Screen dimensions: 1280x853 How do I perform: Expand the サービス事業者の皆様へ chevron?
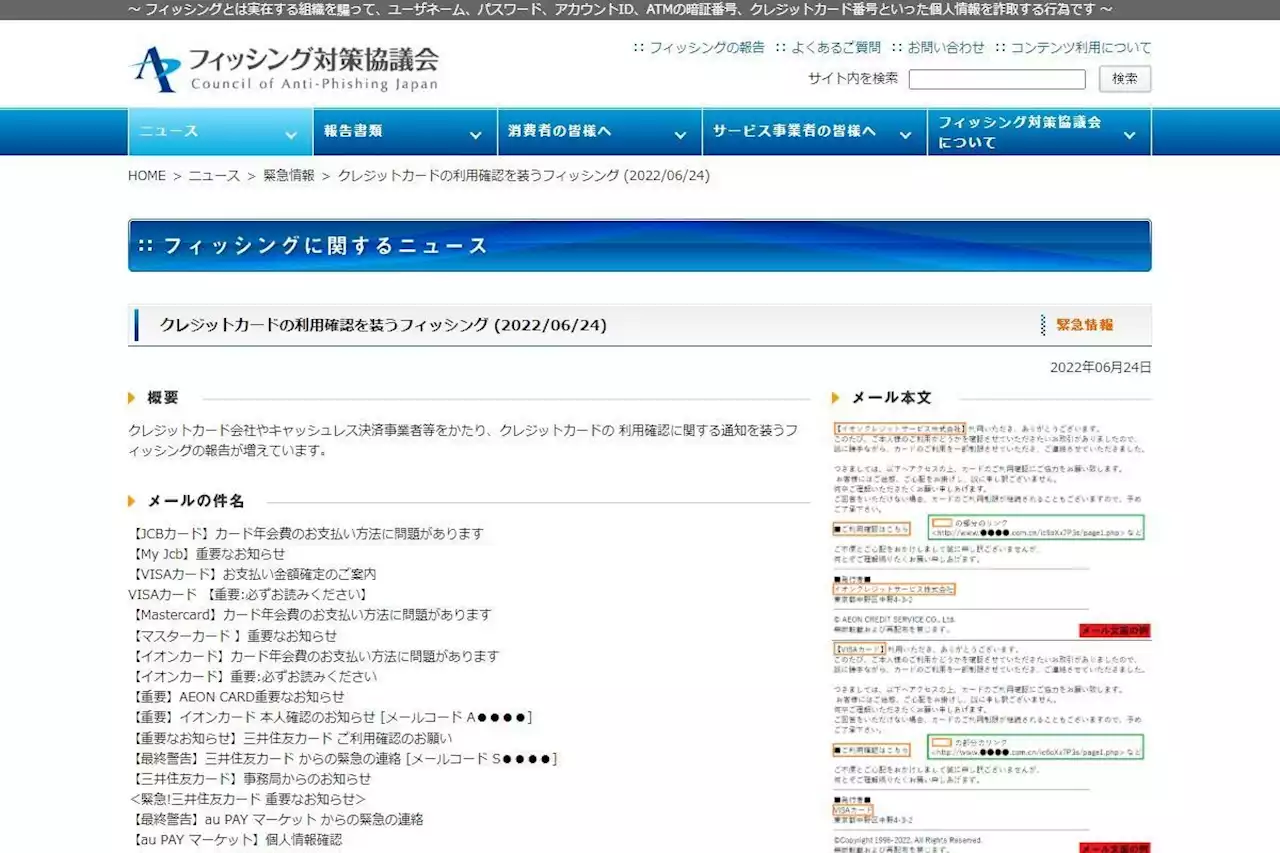(905, 135)
